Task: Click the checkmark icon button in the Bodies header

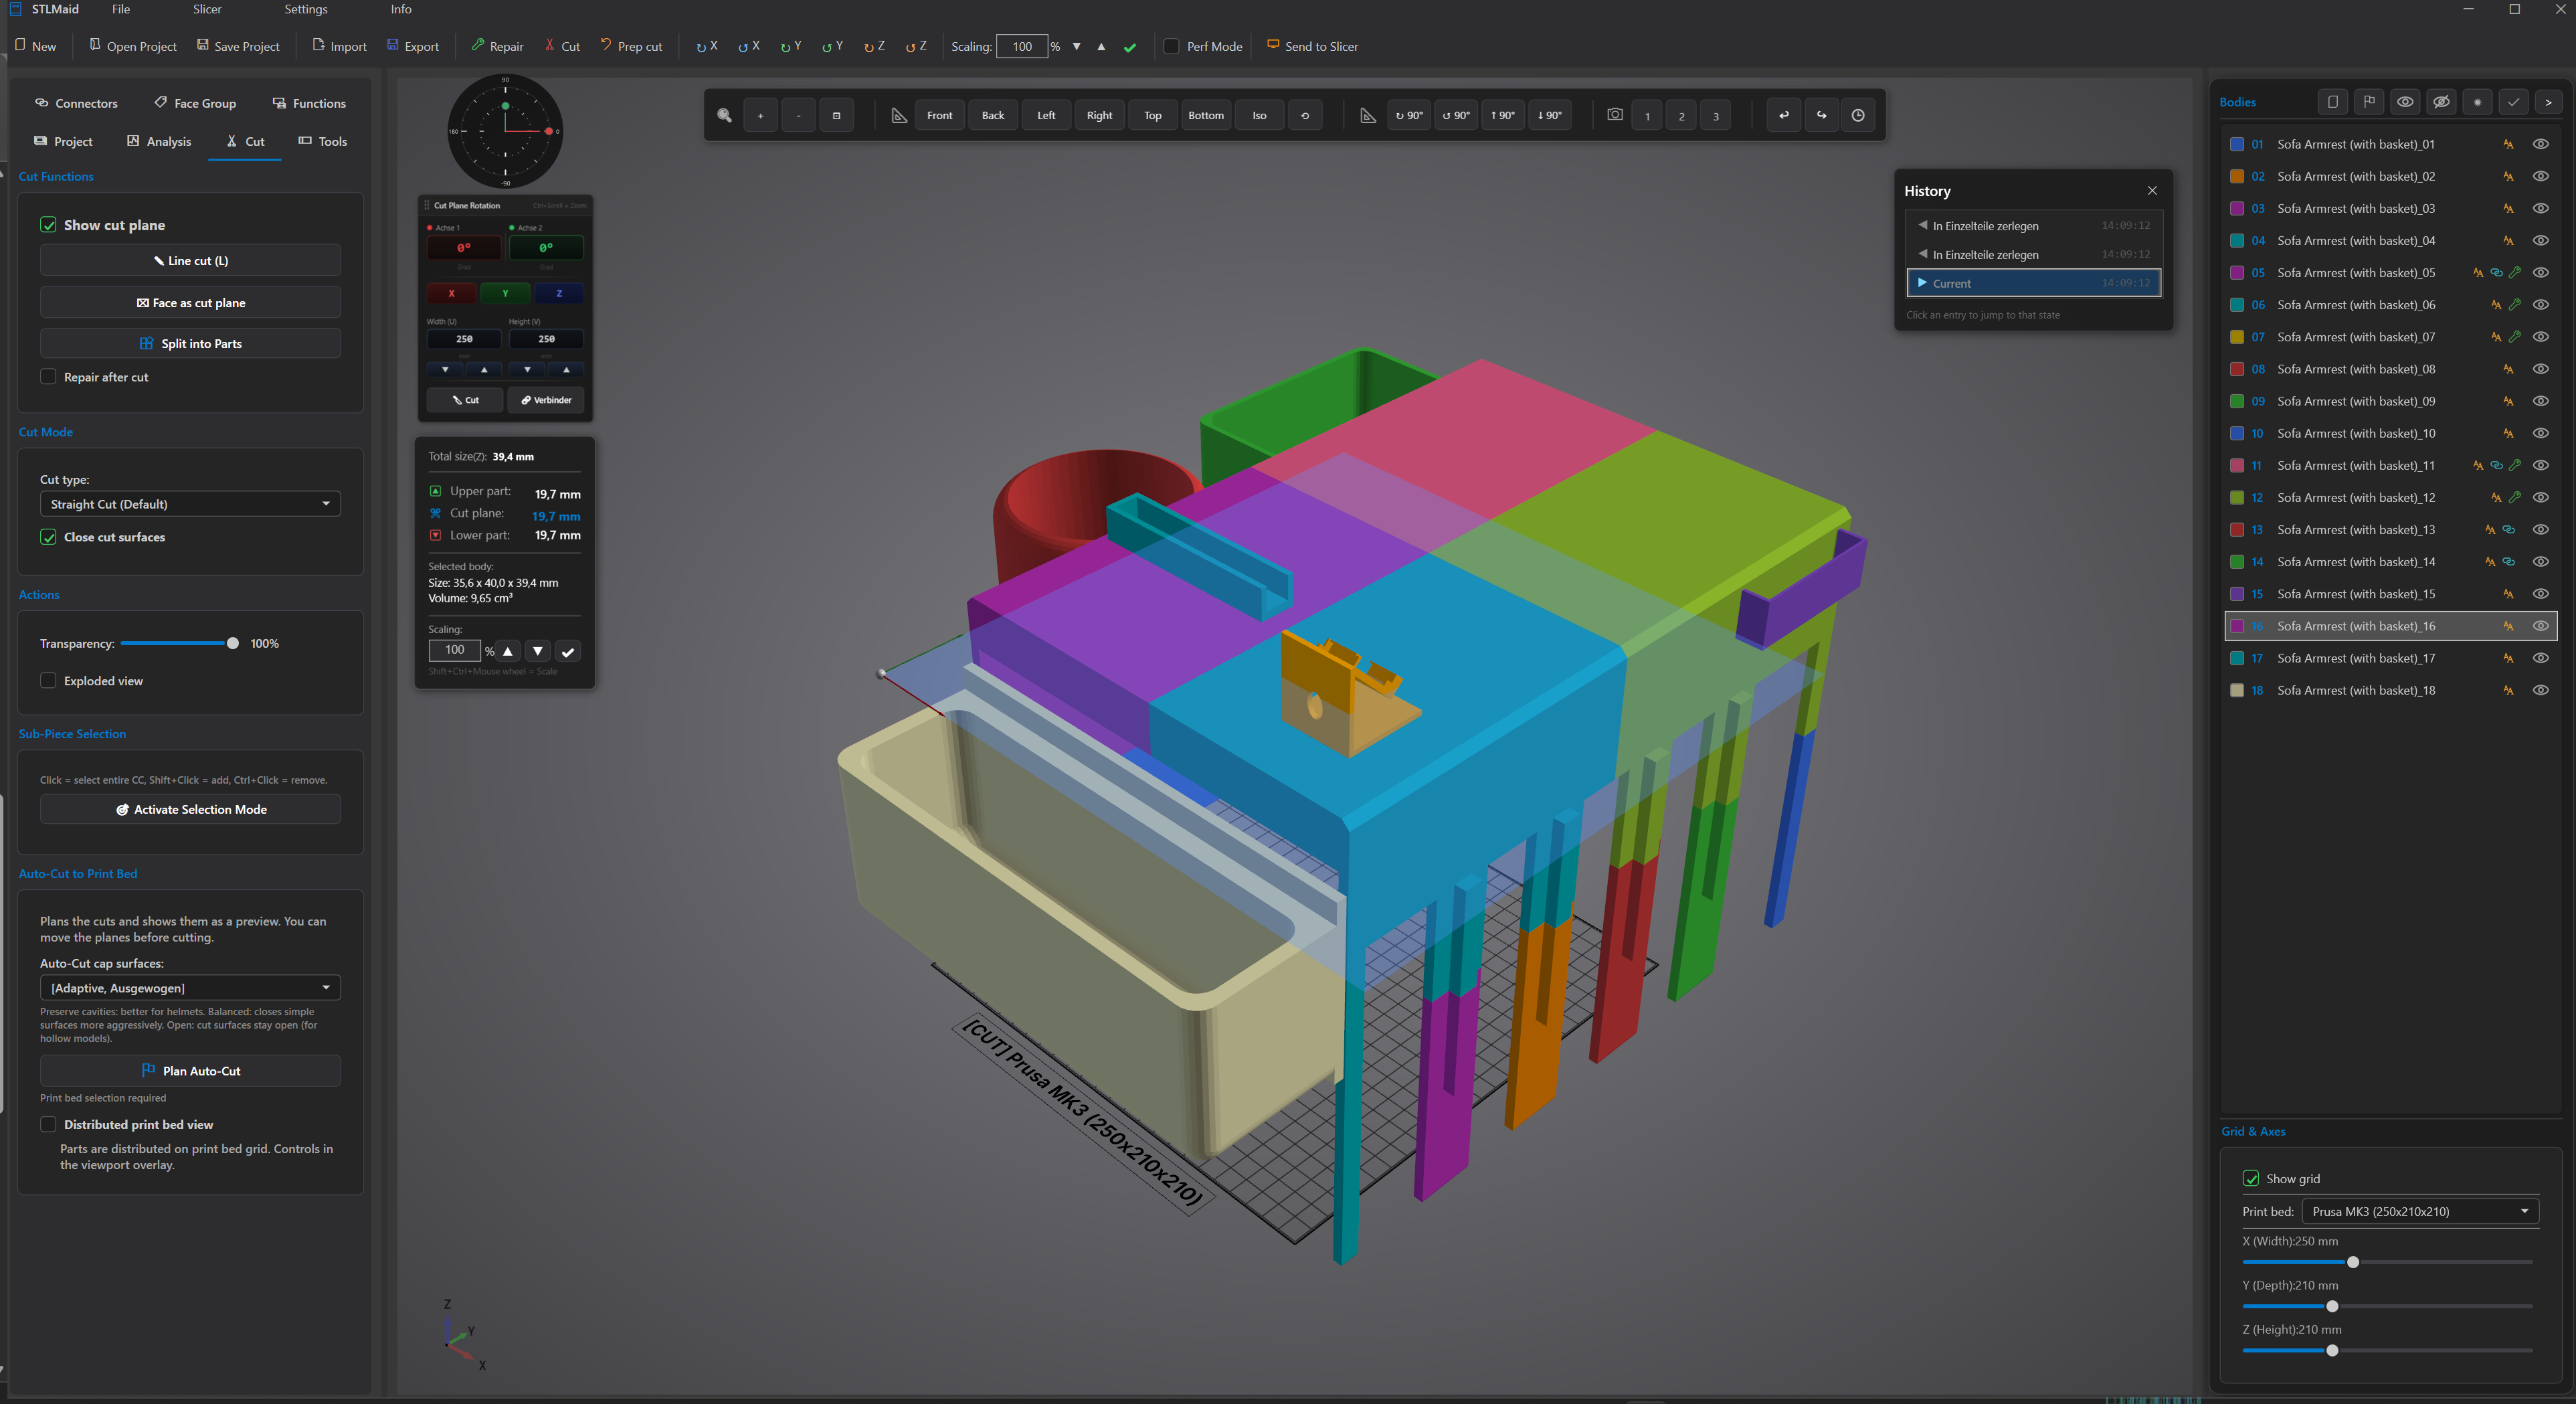Action: 2513,102
